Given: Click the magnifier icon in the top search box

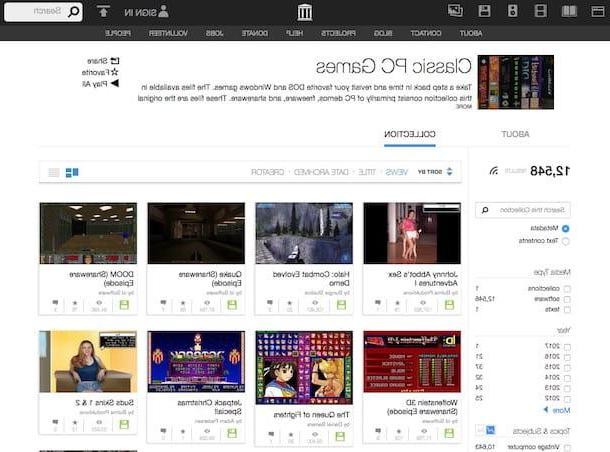Looking at the screenshot, I should point(74,11).
